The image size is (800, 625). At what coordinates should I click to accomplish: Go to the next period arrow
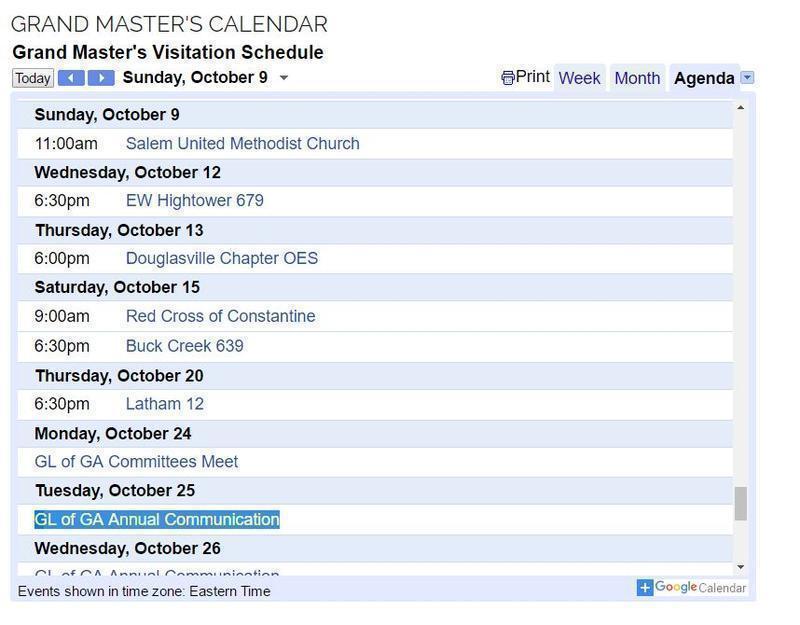coord(101,78)
